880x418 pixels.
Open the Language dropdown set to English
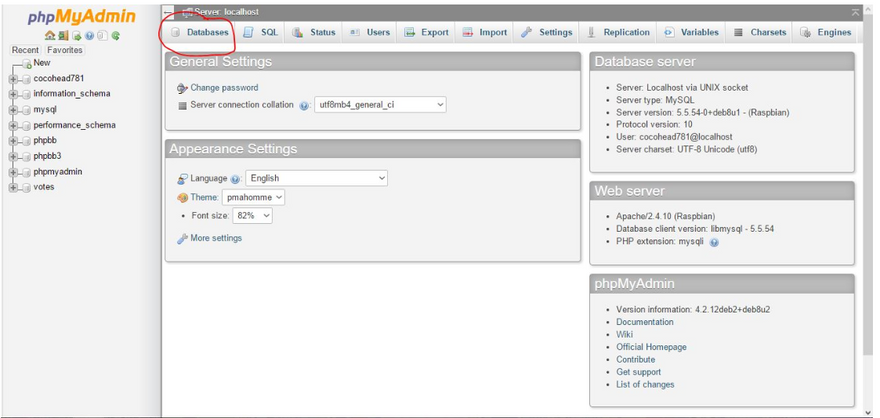(x=316, y=178)
